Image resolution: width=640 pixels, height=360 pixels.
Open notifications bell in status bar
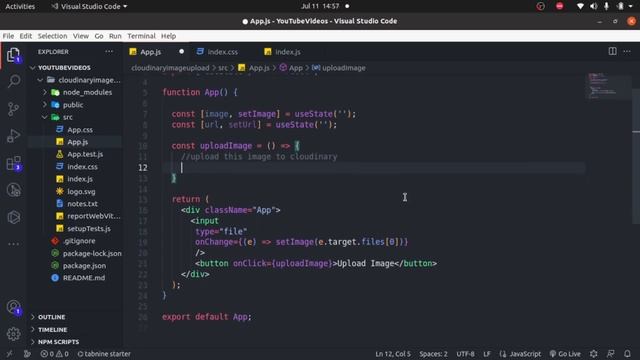pos(627,354)
